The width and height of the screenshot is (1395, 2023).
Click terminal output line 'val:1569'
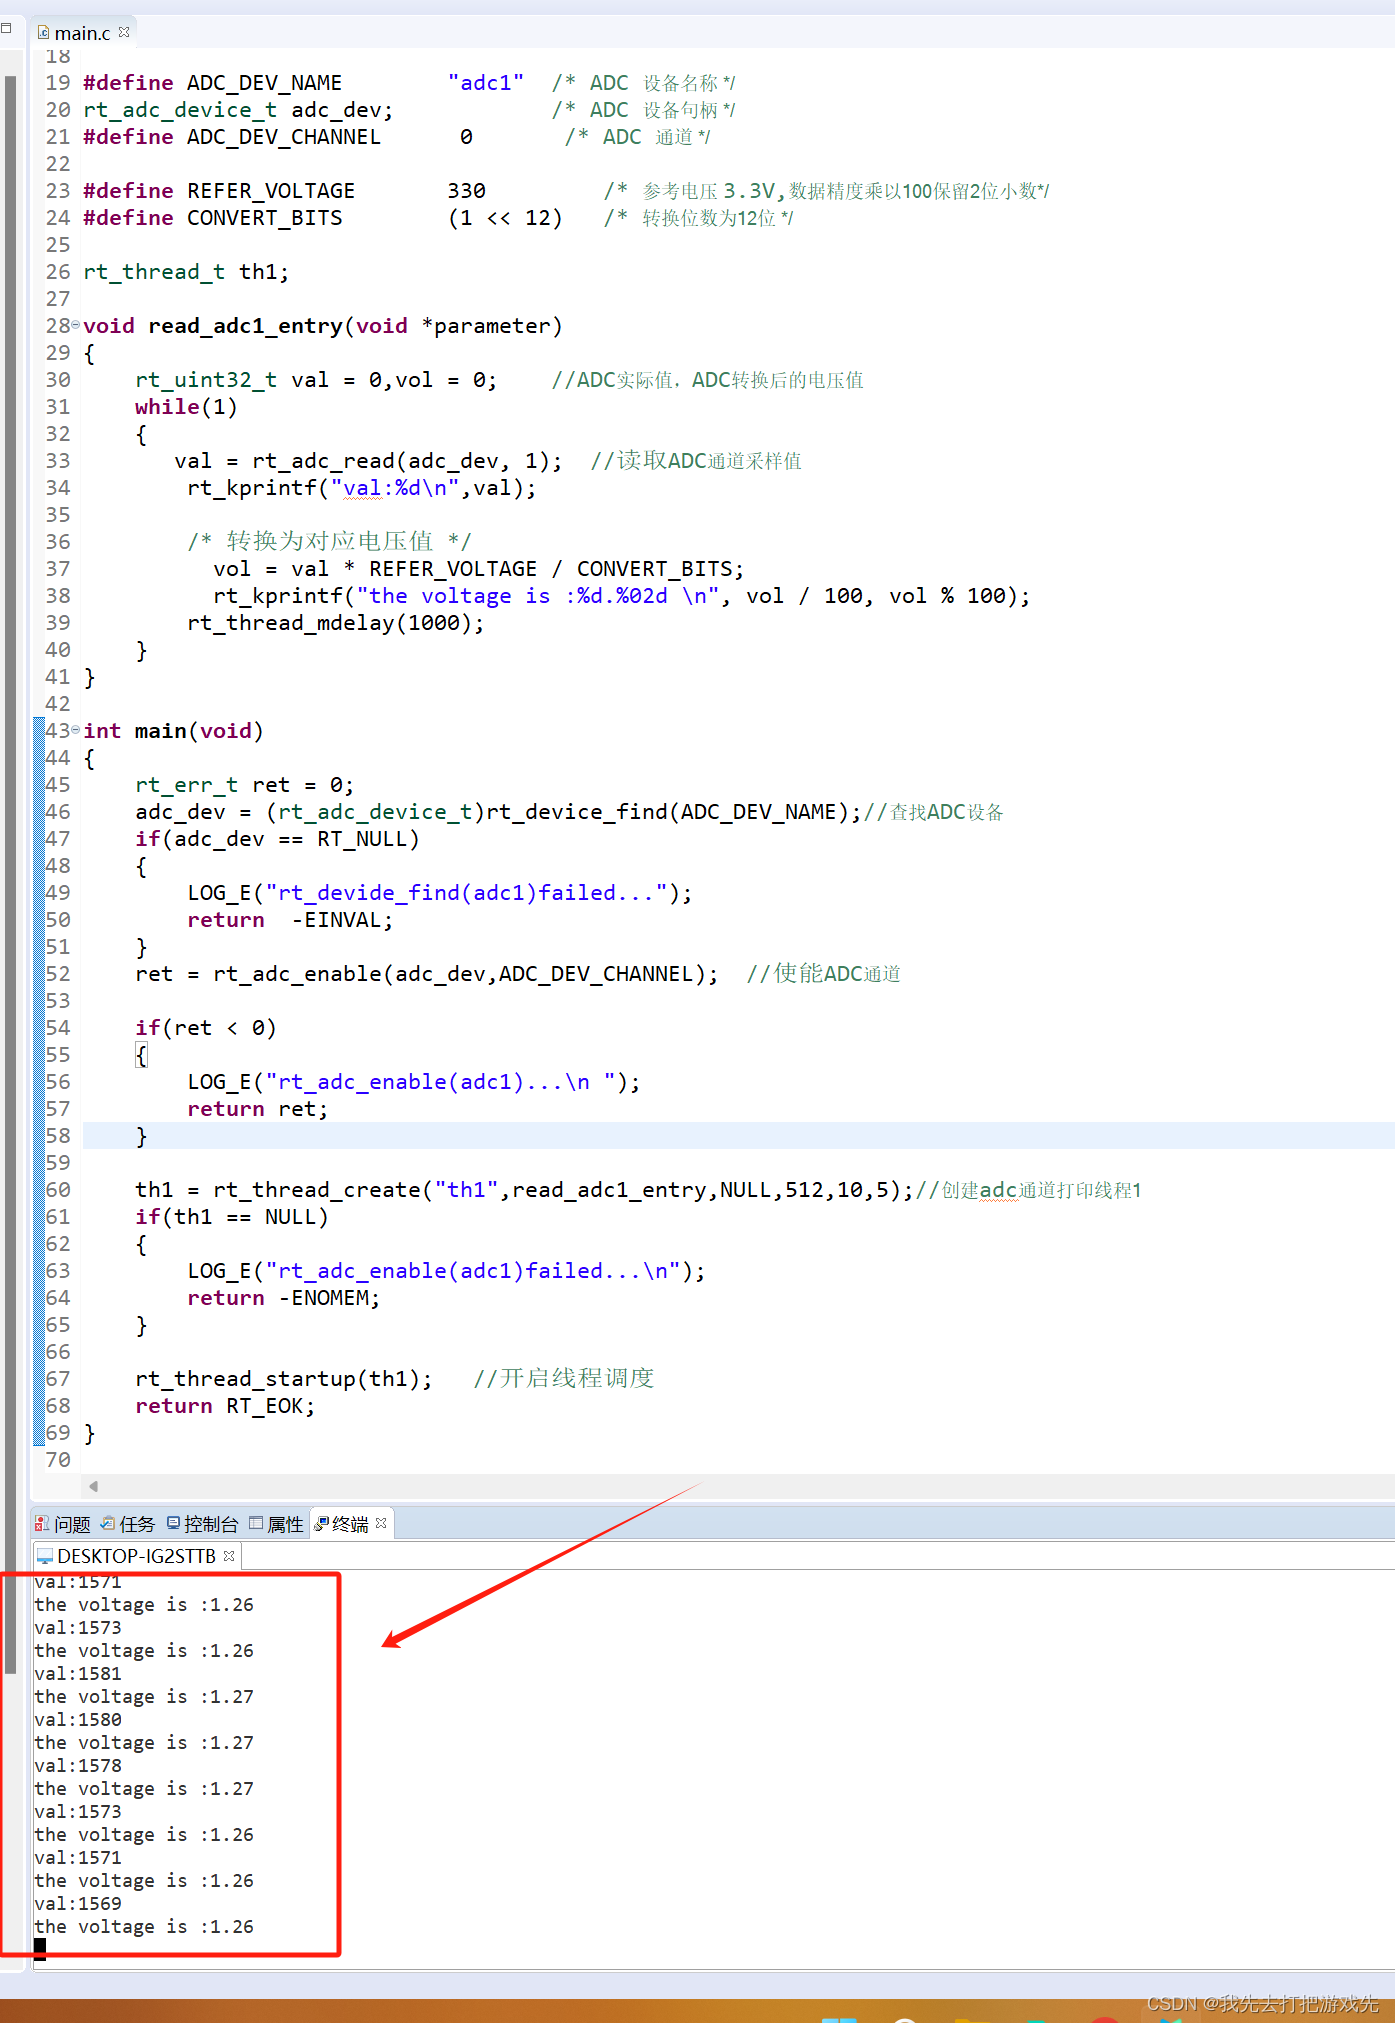click(x=78, y=1903)
